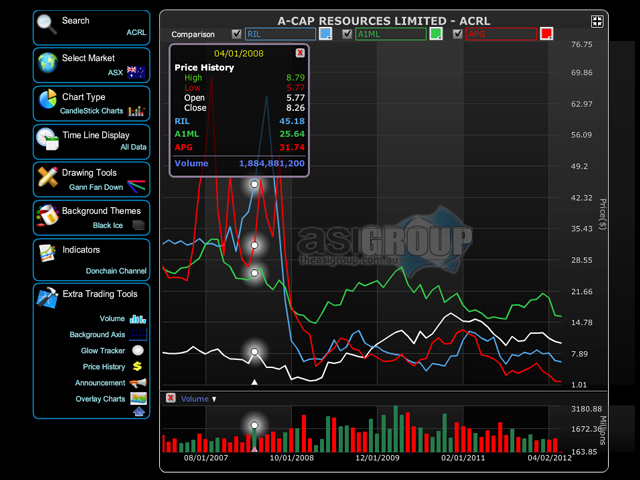
Task: Pick the green A1ML color swatch
Action: (436, 33)
